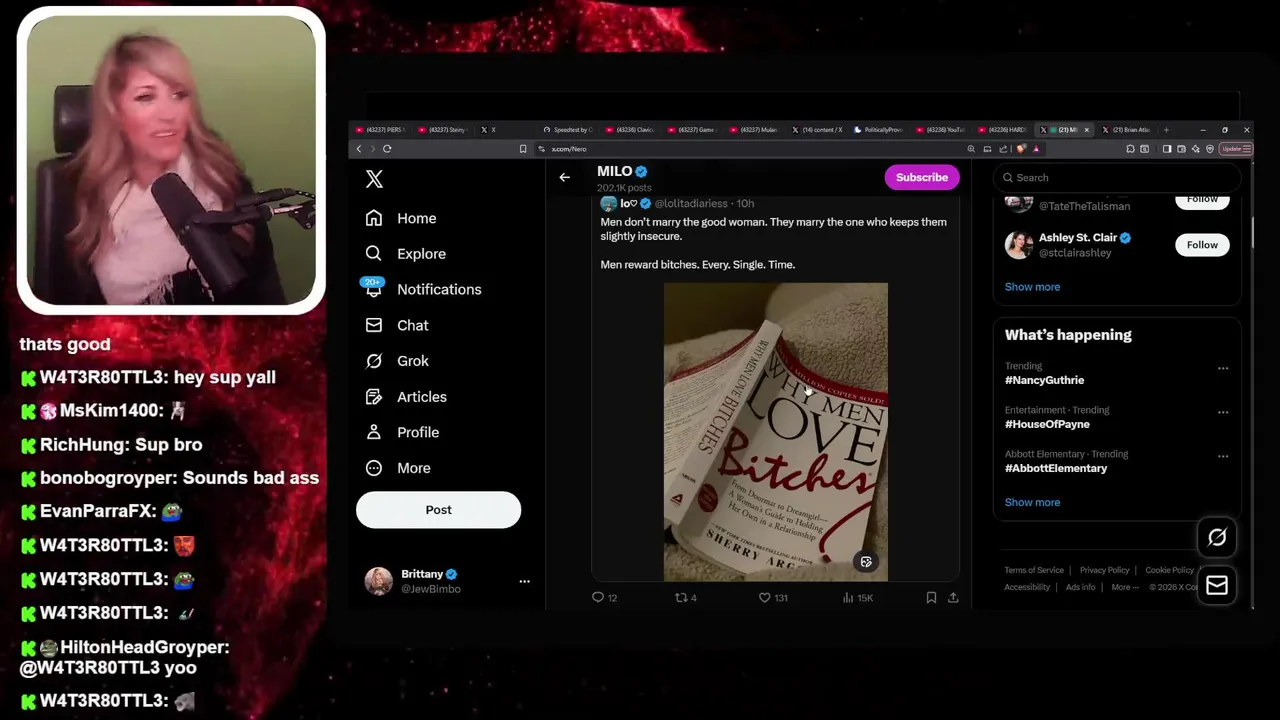
Task: Expand the footer More menu
Action: [1125, 587]
